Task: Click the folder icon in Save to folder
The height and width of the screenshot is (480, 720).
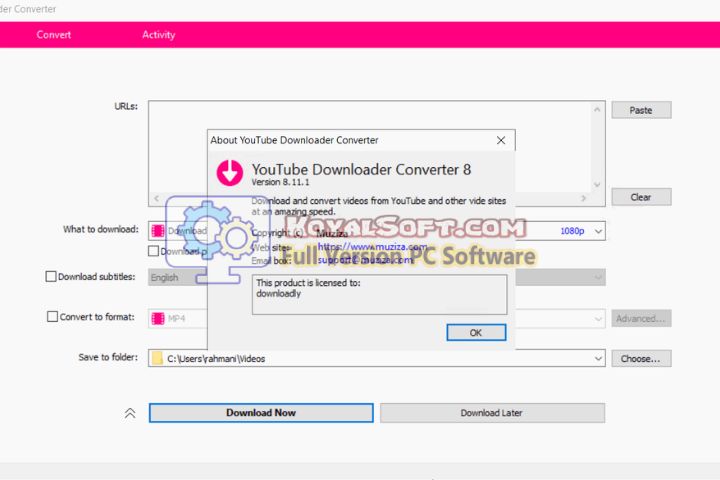Action: [x=157, y=358]
